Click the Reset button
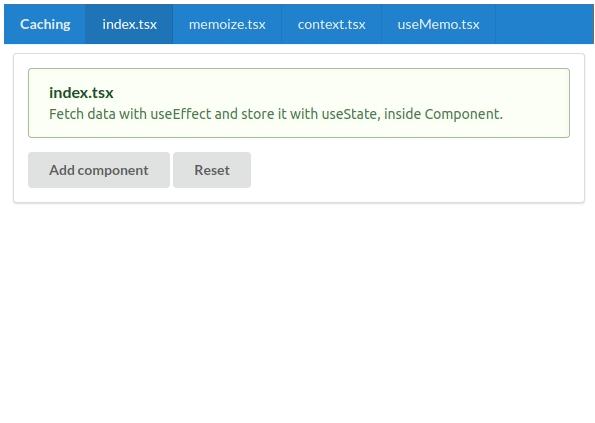 212,170
